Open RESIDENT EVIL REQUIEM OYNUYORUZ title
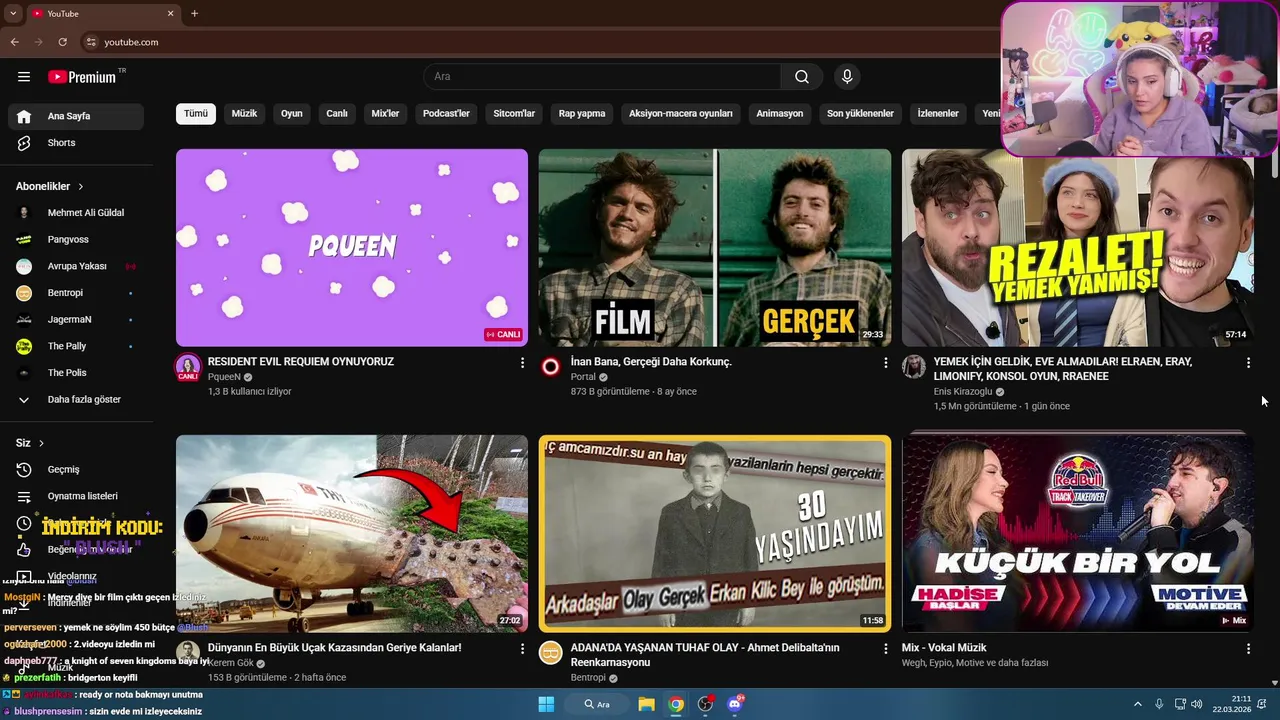Viewport: 1280px width, 720px height. (301, 362)
